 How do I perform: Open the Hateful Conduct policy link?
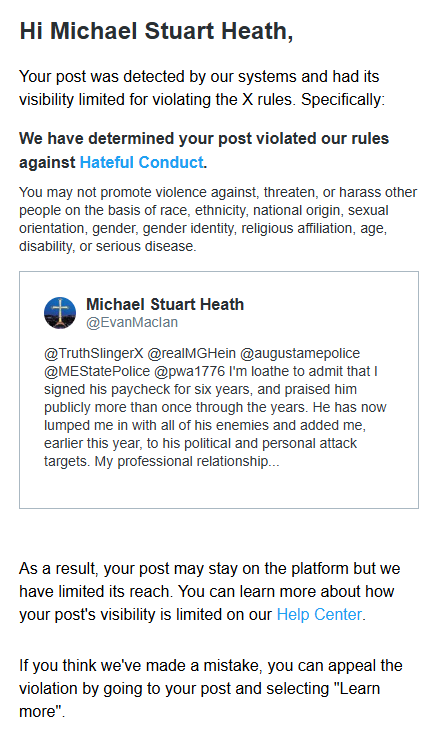[142, 162]
